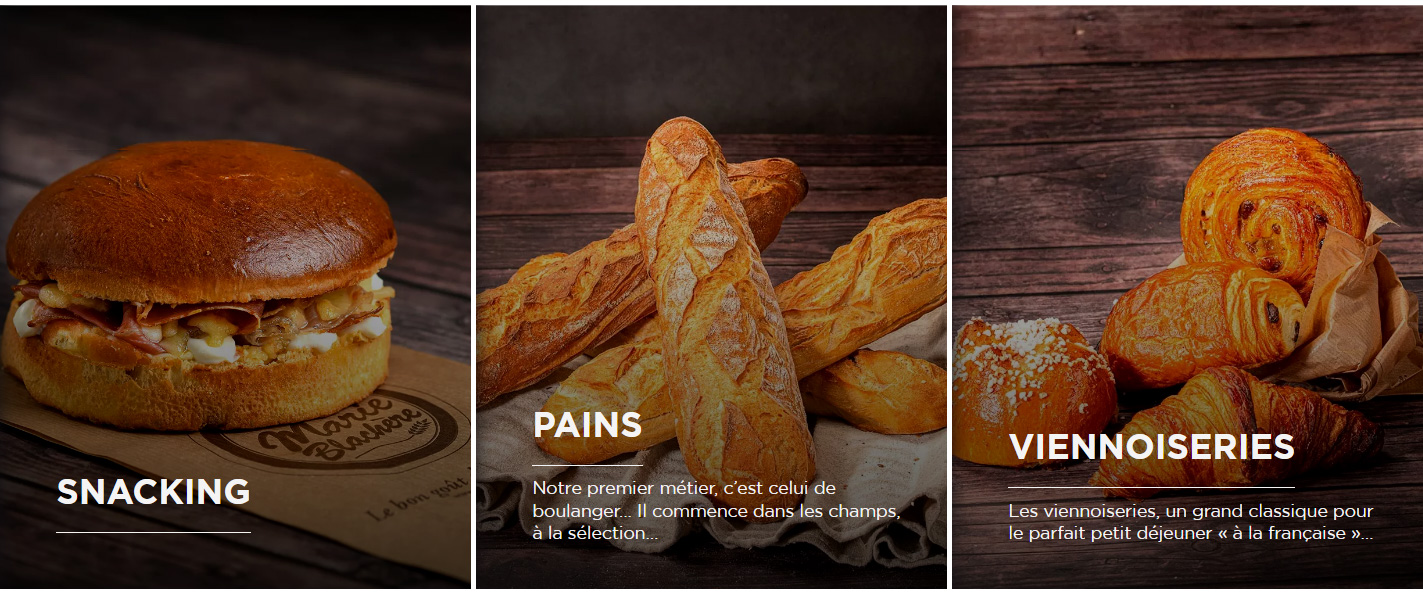Click the divider line under VIENNOISERIES

1151,488
